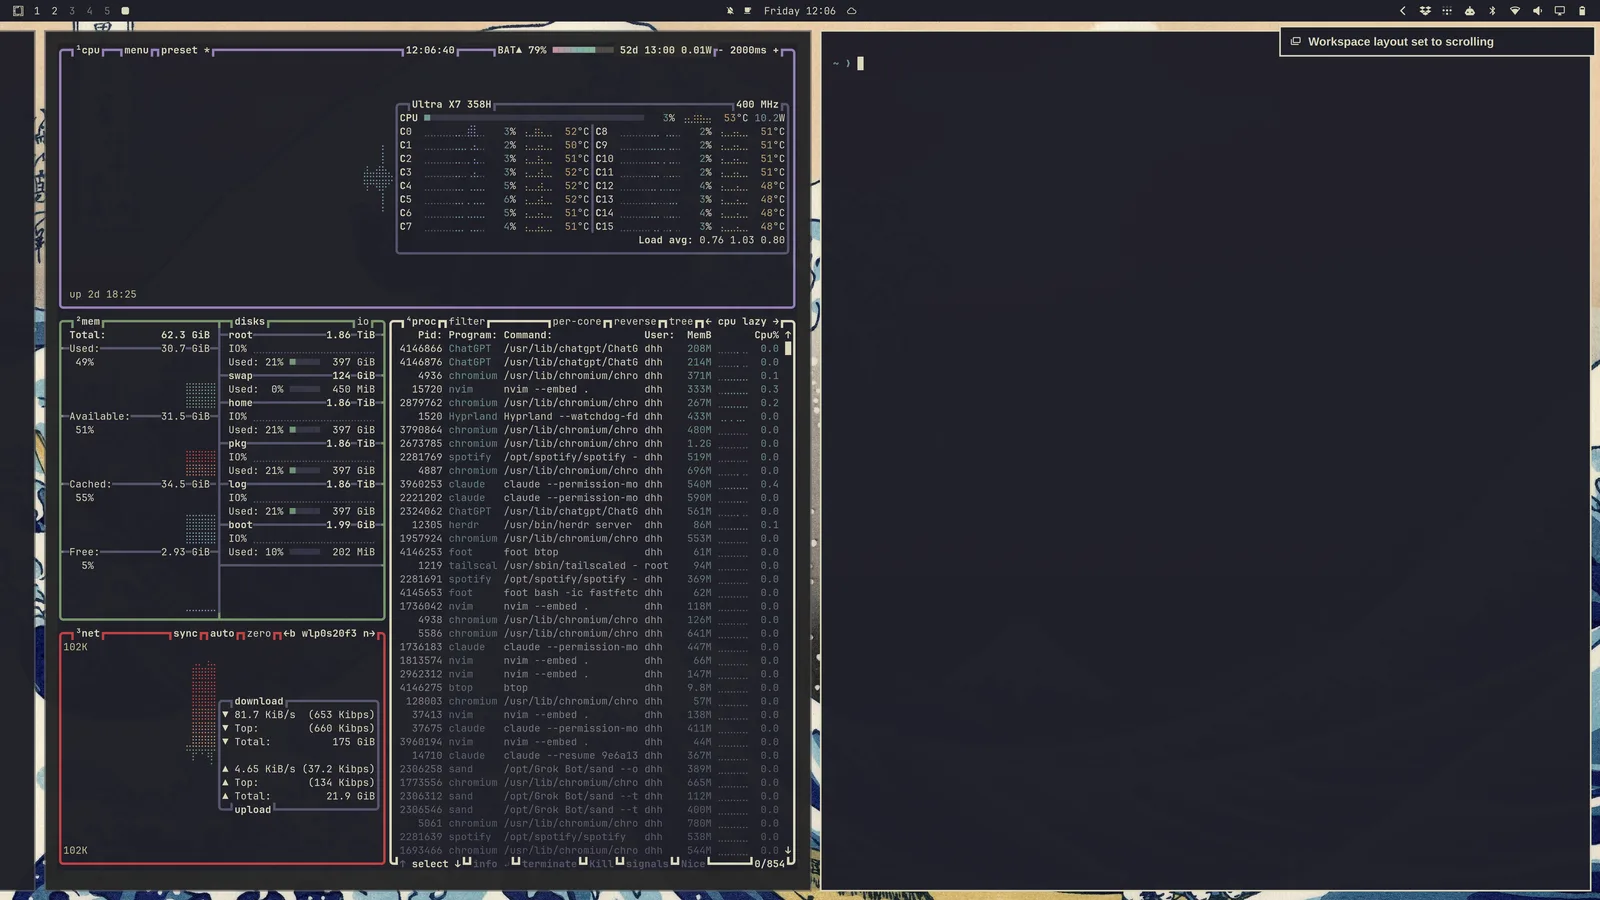Switch to workspace 4
This screenshot has height=900, width=1600.
coord(90,11)
